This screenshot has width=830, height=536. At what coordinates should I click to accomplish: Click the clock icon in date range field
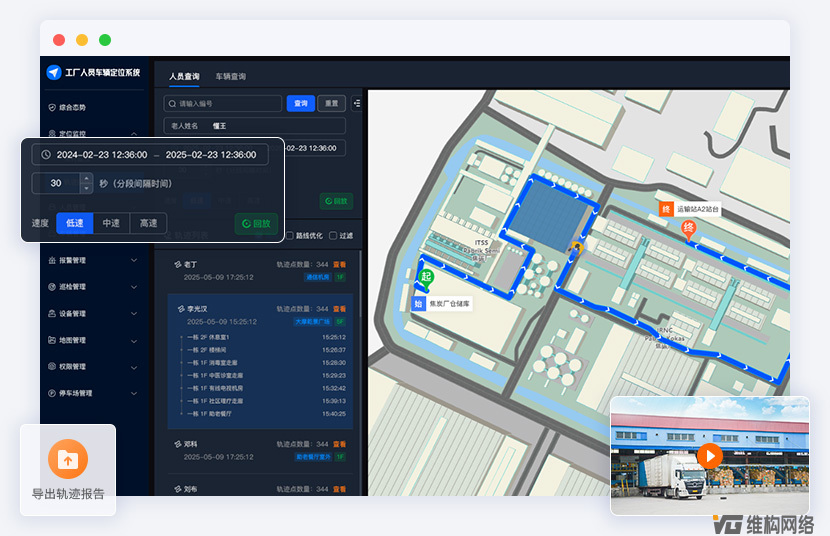coord(45,155)
